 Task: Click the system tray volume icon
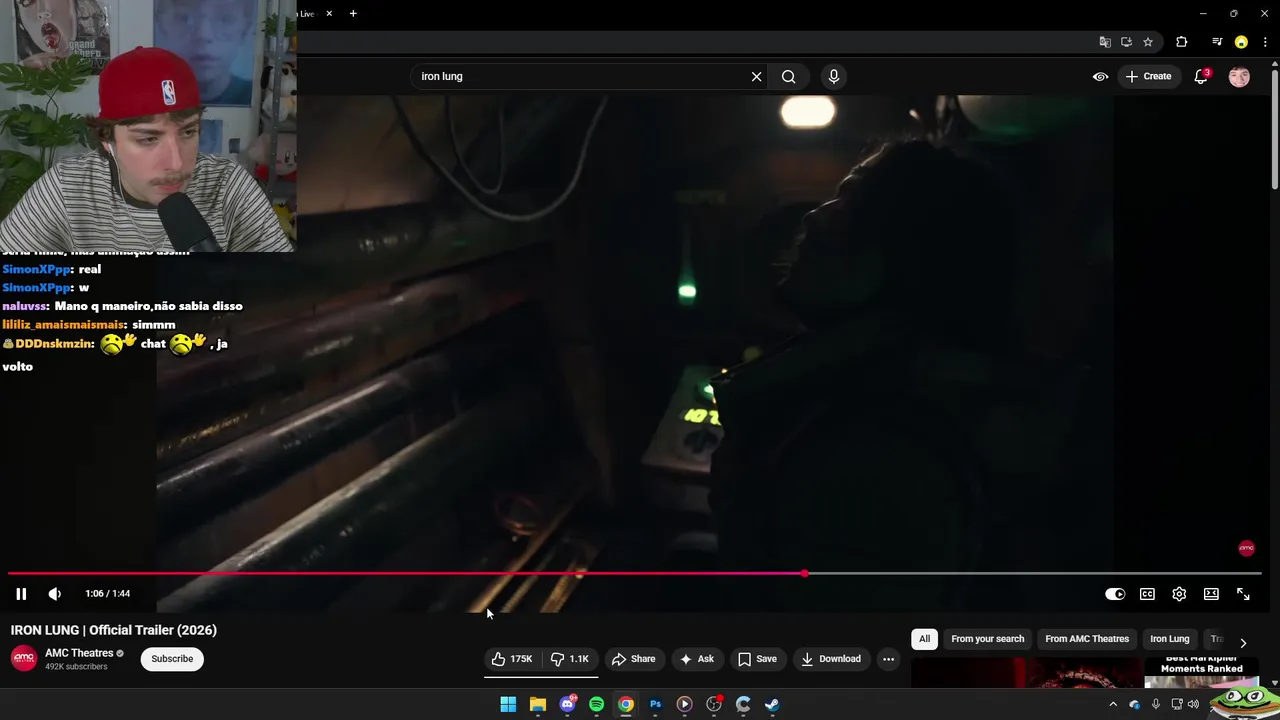[x=1193, y=704]
